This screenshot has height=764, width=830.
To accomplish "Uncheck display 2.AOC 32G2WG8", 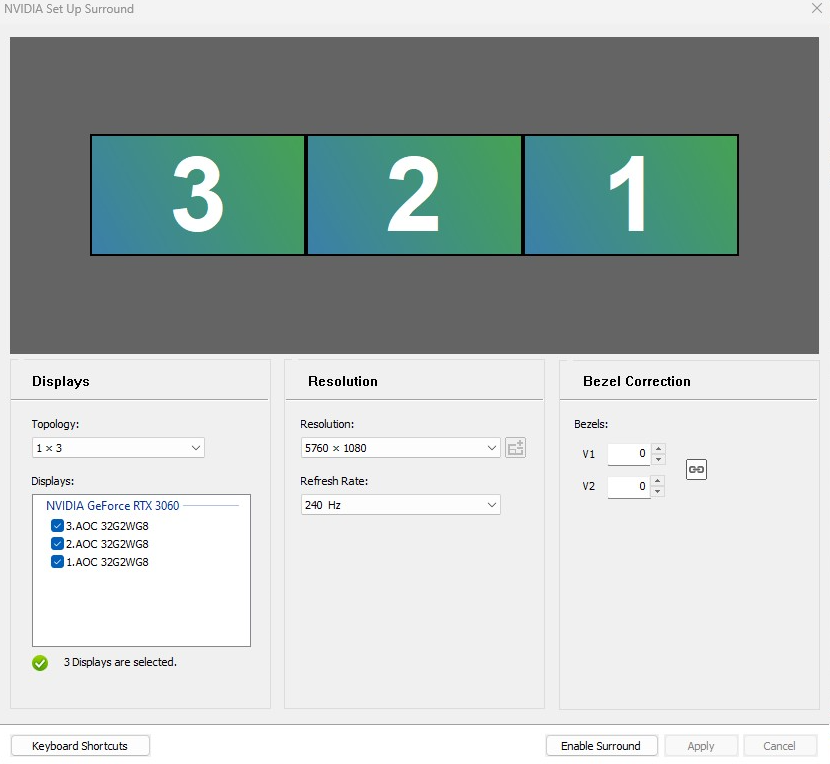I will (57, 543).
